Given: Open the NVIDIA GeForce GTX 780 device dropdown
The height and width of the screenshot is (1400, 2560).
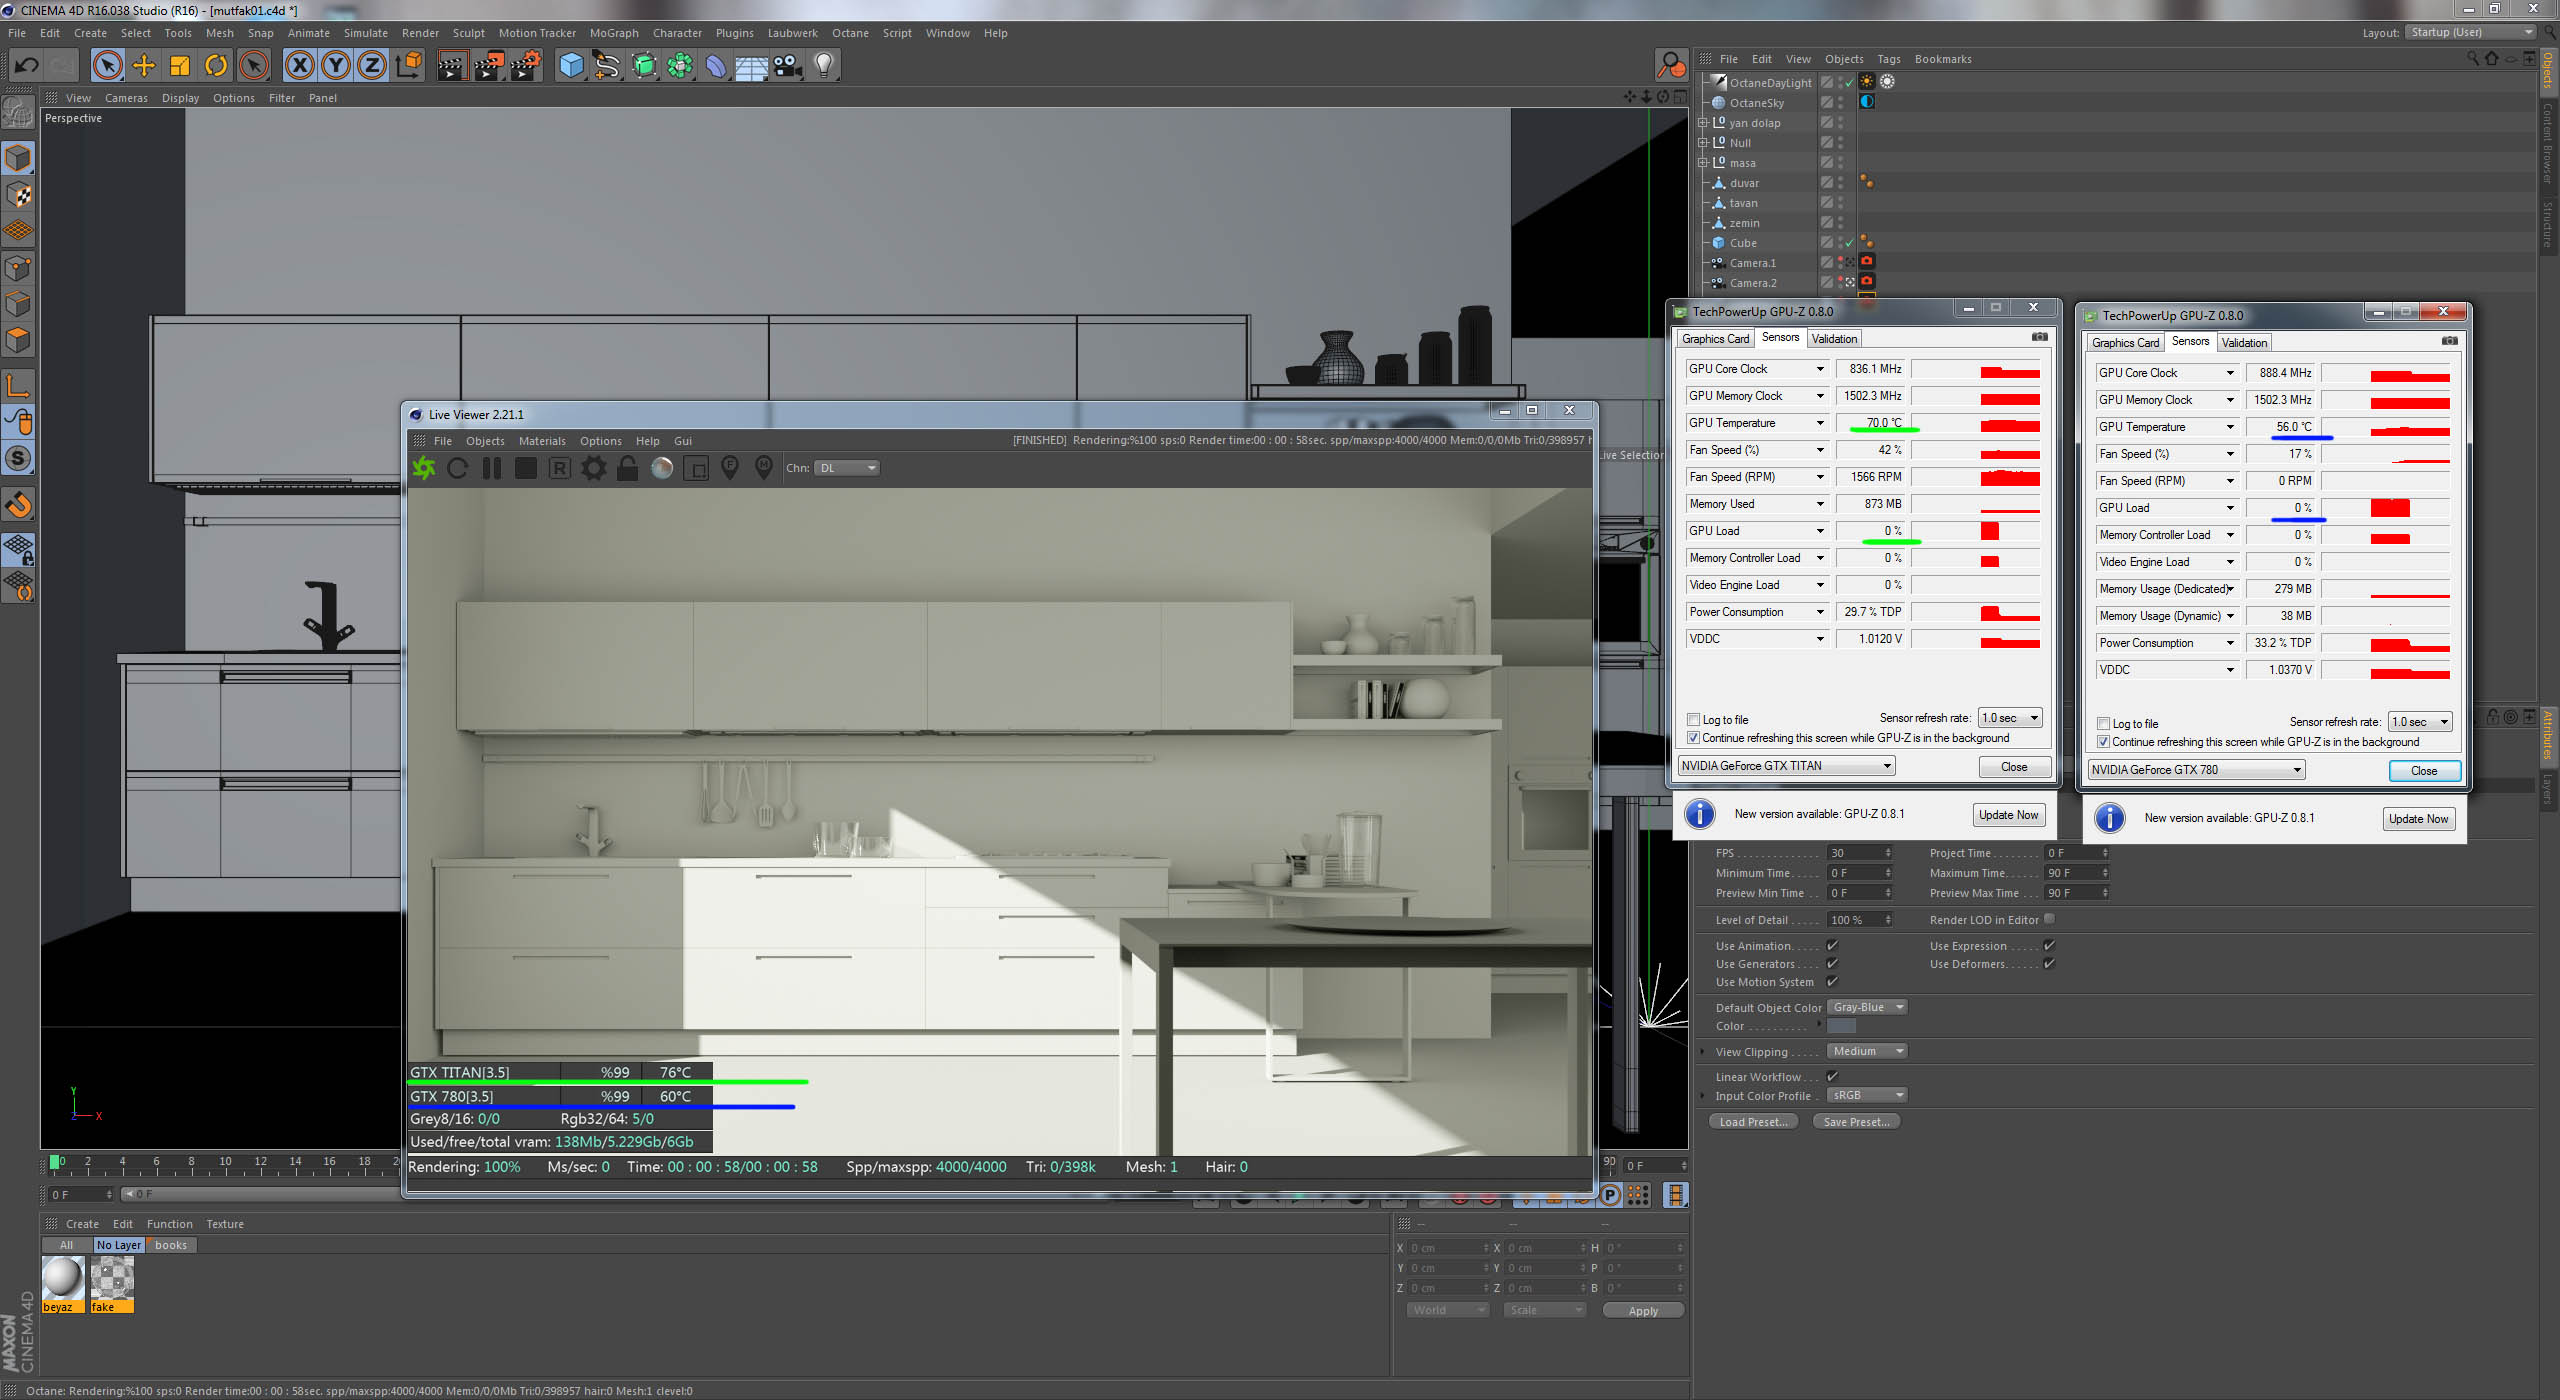Looking at the screenshot, I should click(x=2196, y=770).
